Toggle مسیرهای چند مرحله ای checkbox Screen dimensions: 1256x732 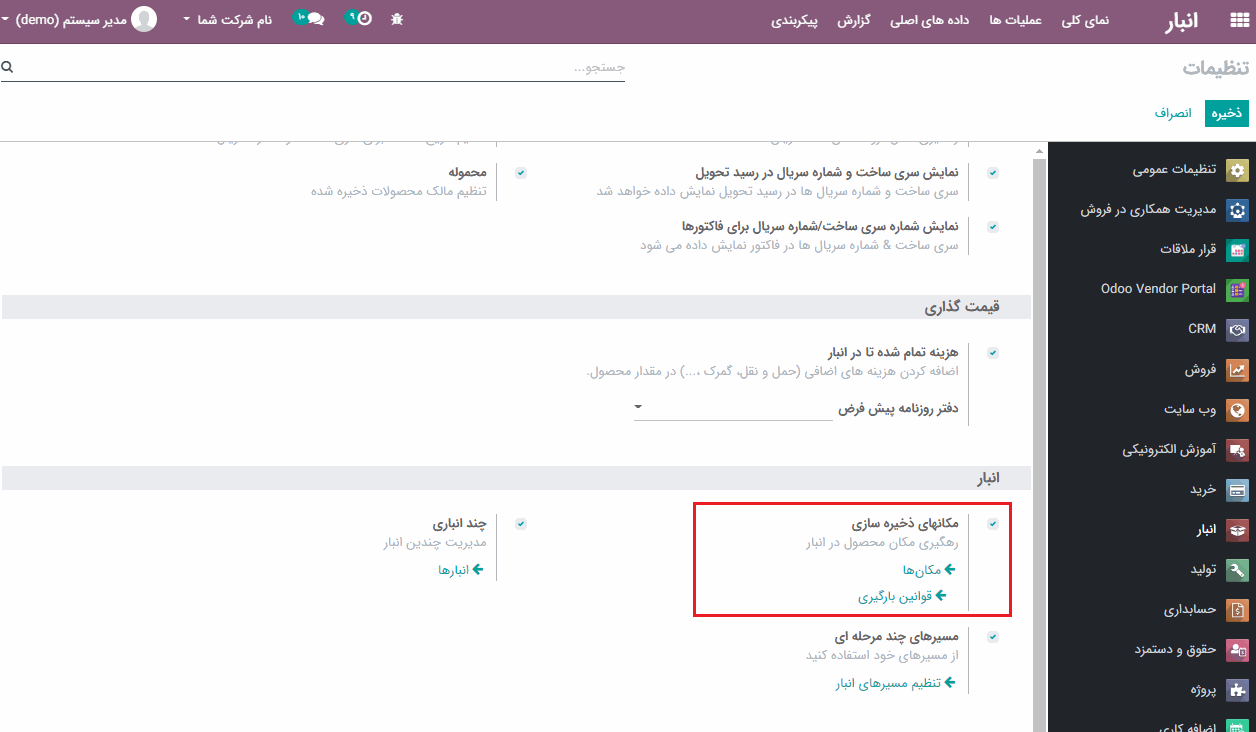click(993, 637)
